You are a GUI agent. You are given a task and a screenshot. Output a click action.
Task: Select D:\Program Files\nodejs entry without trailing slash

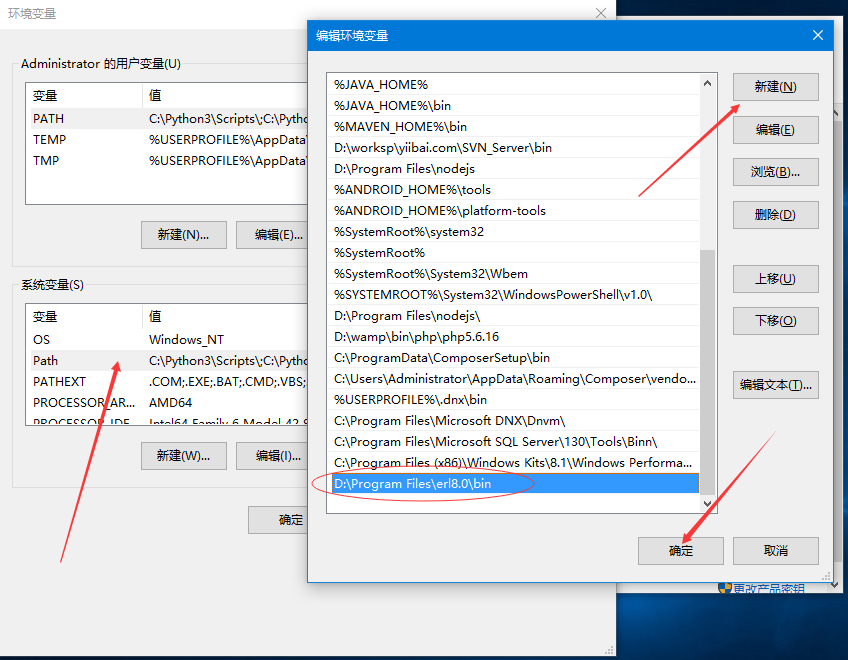(x=513, y=169)
